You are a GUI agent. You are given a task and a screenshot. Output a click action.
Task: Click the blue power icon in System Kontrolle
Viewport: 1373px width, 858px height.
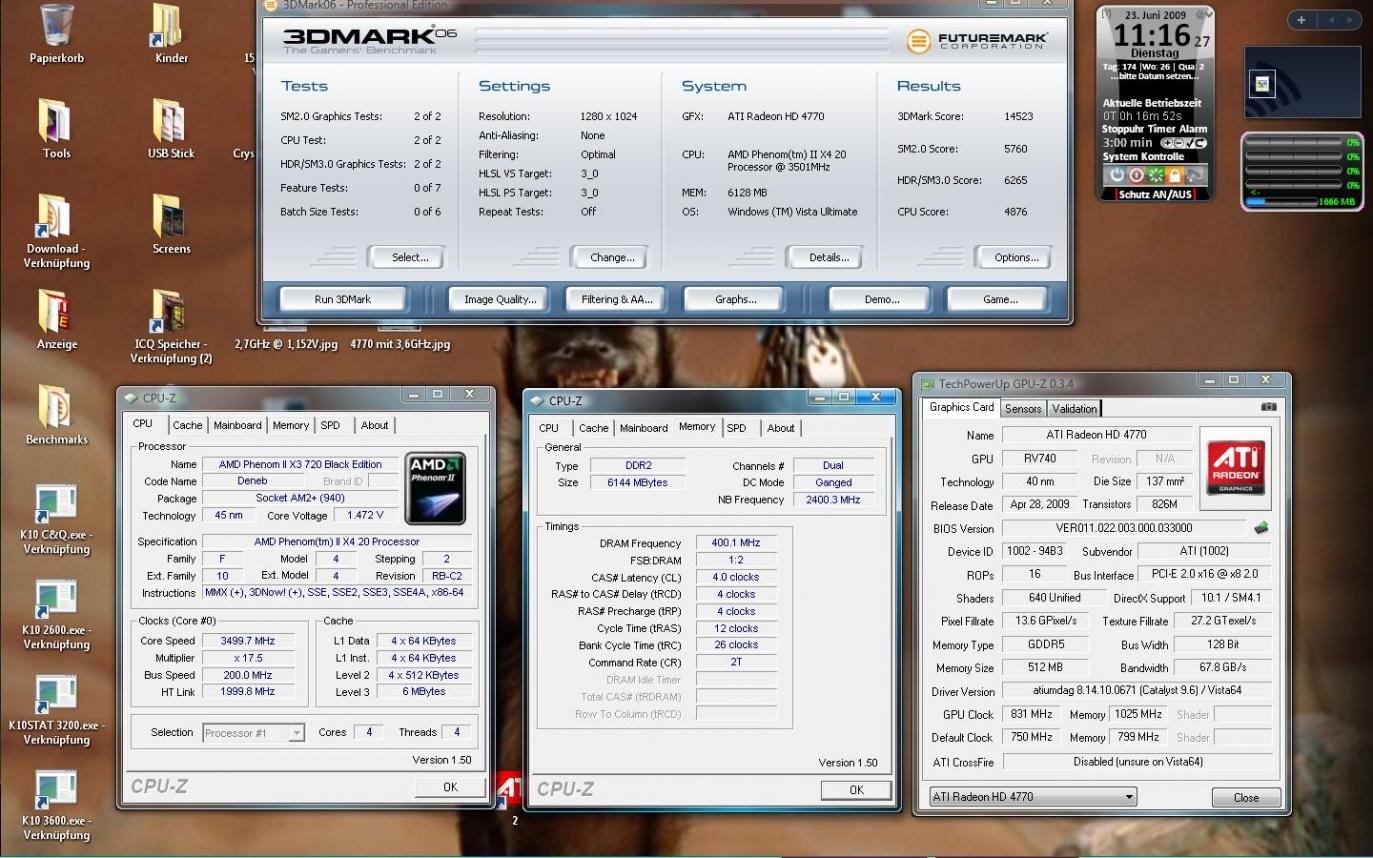1117,174
